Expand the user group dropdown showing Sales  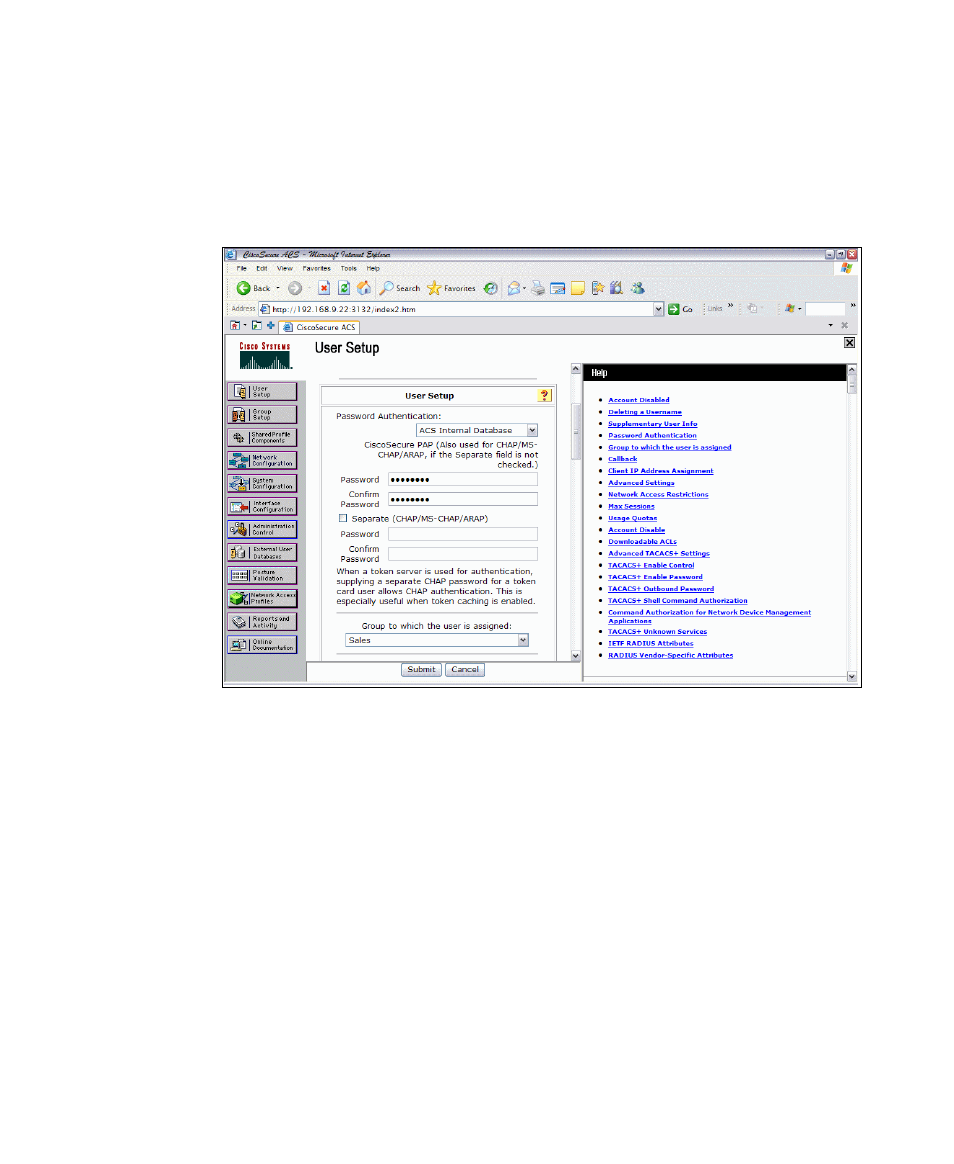click(523, 640)
